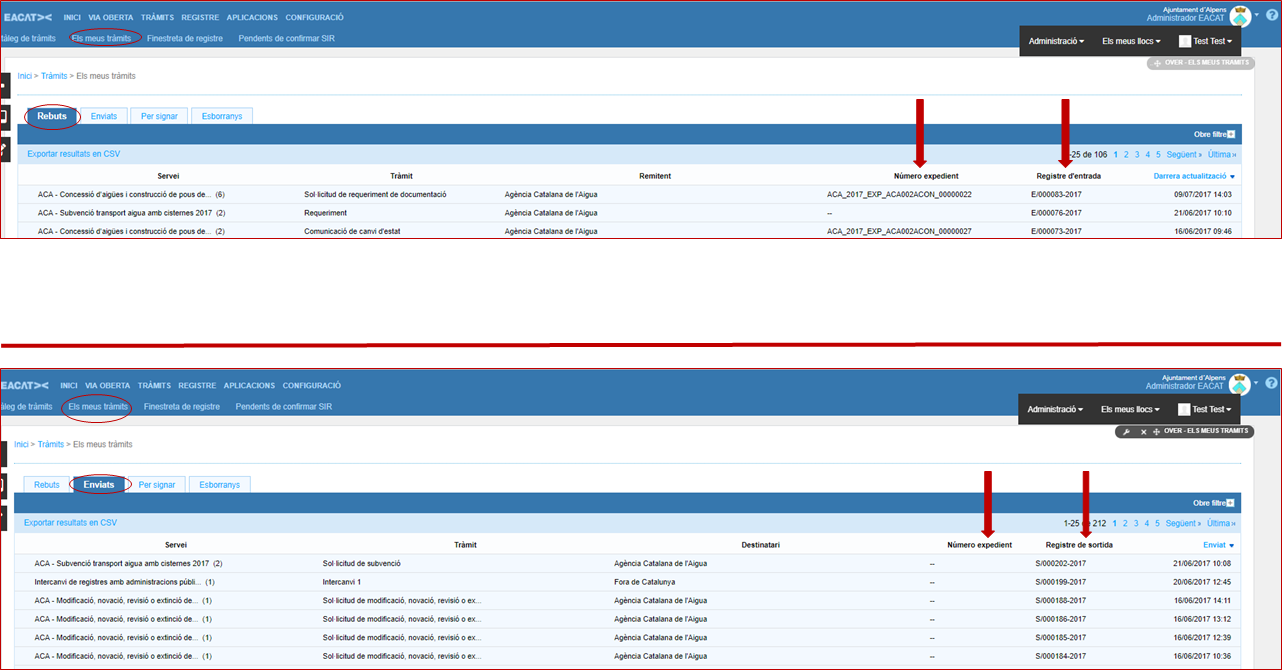Image resolution: width=1283 pixels, height=670 pixels.
Task: Export the Enviats results via Exportar resultats en CSV
Action: pos(70,522)
